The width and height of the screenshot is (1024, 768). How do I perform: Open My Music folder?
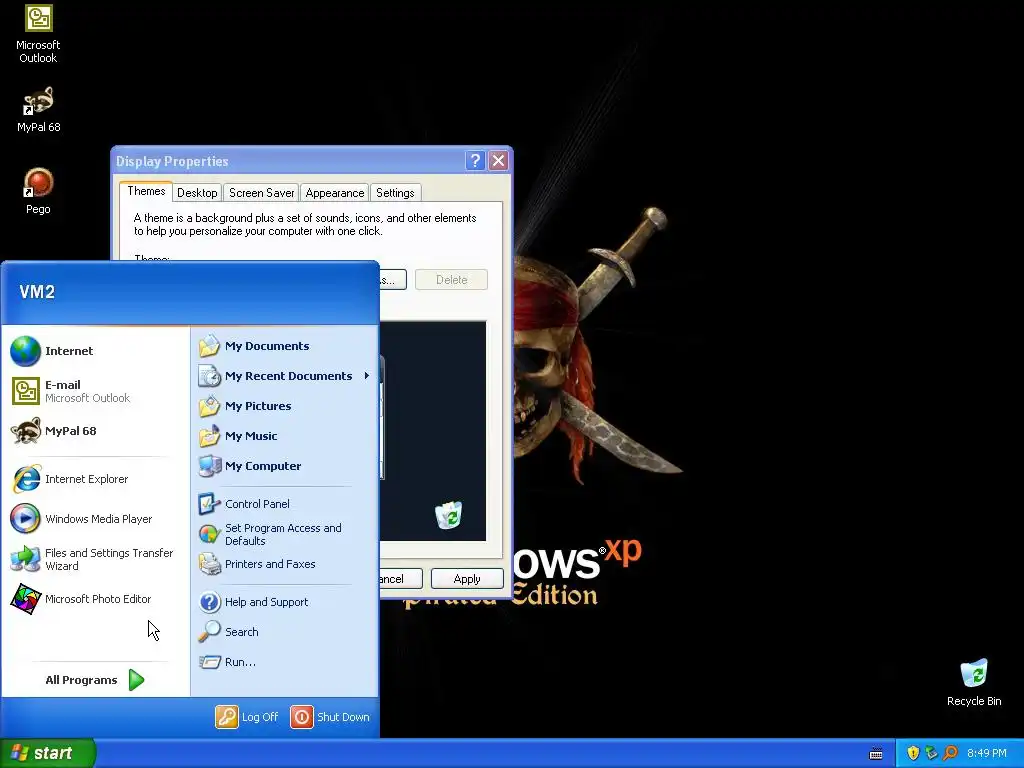[284, 436]
